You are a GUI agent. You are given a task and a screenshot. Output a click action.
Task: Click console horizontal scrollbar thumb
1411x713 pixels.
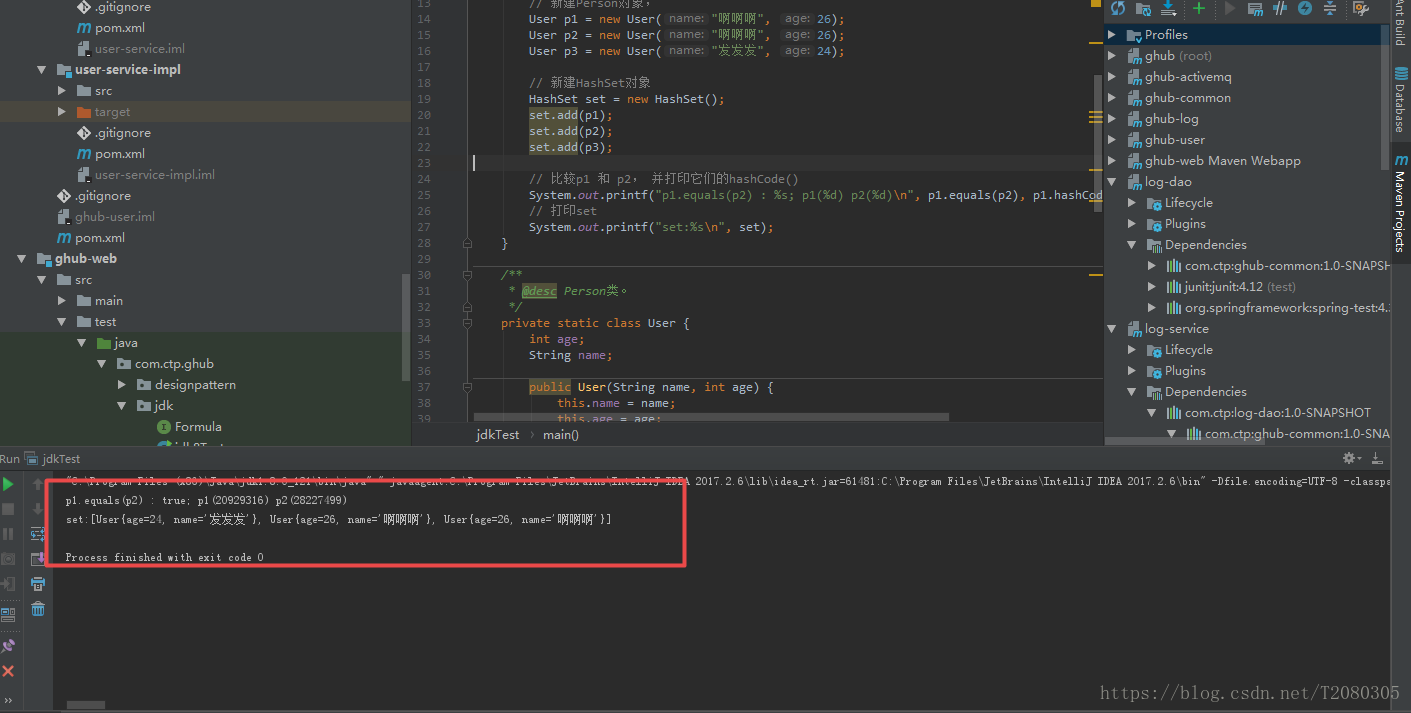86,706
